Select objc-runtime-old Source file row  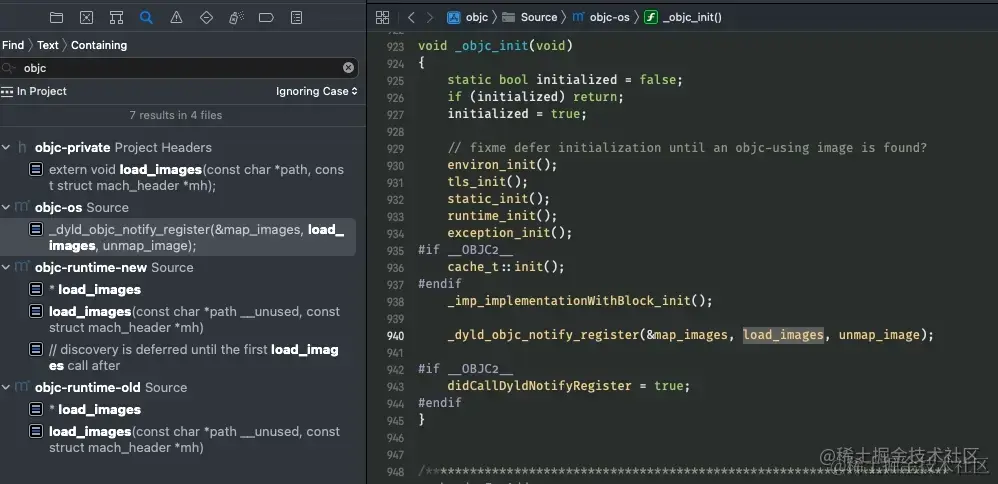click(111, 387)
